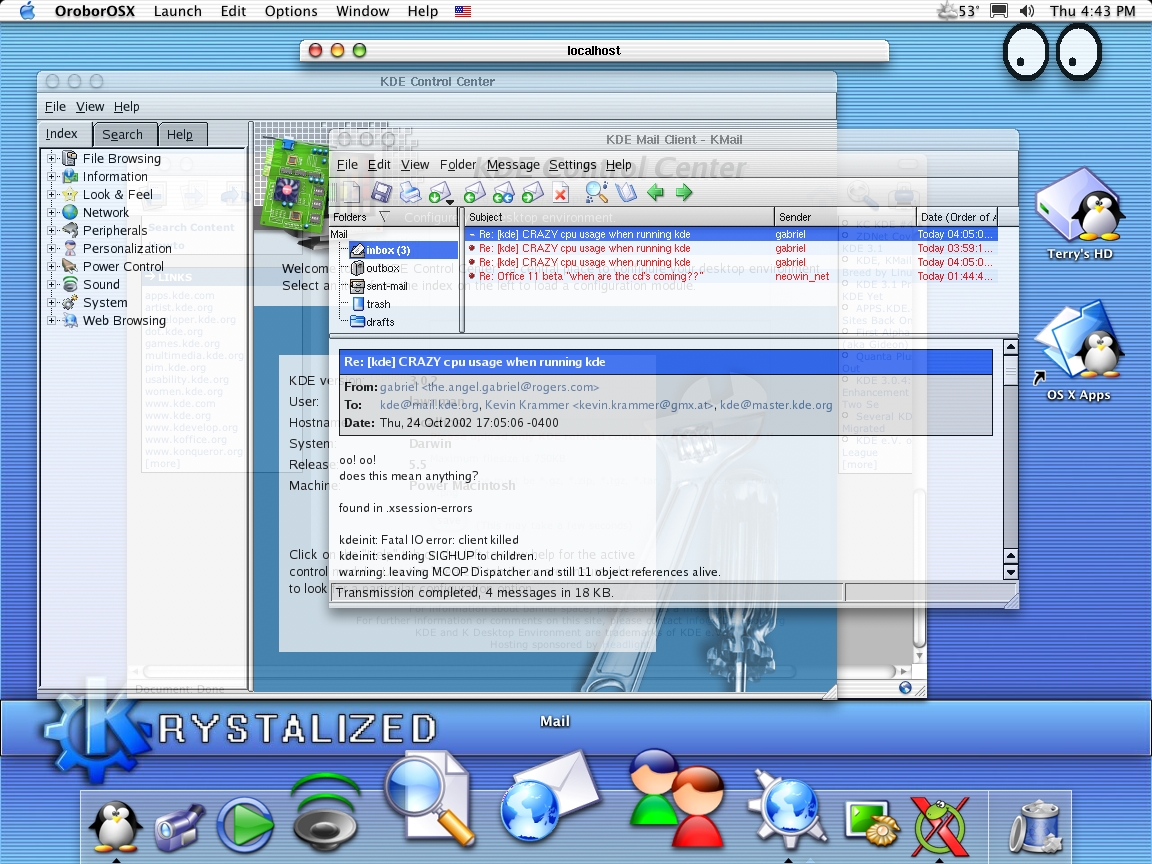
Task: Open the dropdown arrow beside Check Mail icon
Action: coord(450,201)
